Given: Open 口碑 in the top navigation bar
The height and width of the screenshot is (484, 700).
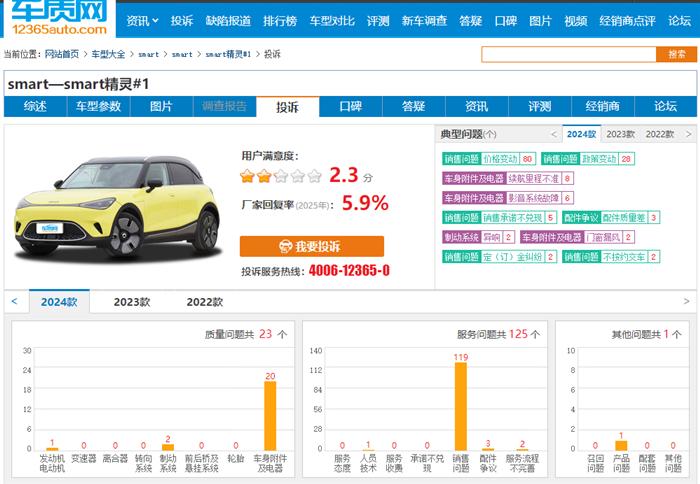Looking at the screenshot, I should pos(505,21).
